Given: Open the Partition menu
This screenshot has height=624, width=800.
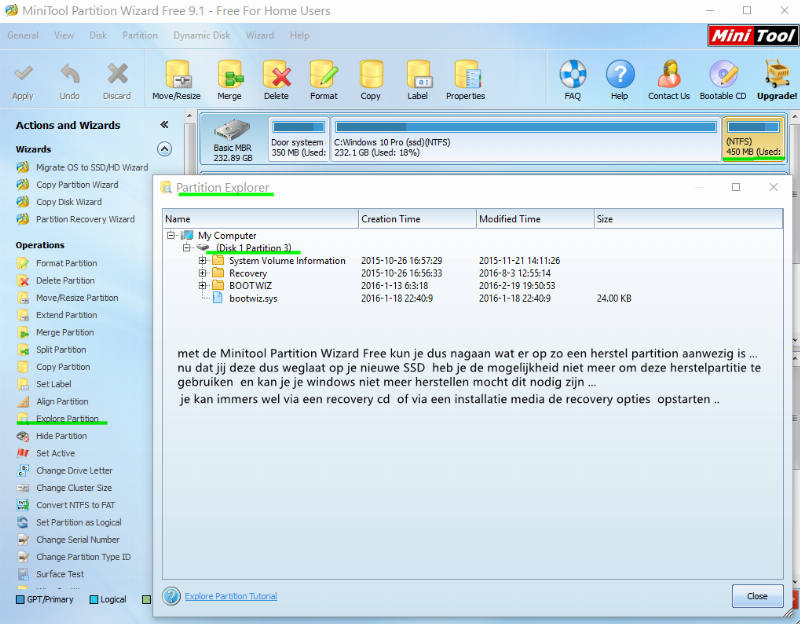Looking at the screenshot, I should (140, 35).
